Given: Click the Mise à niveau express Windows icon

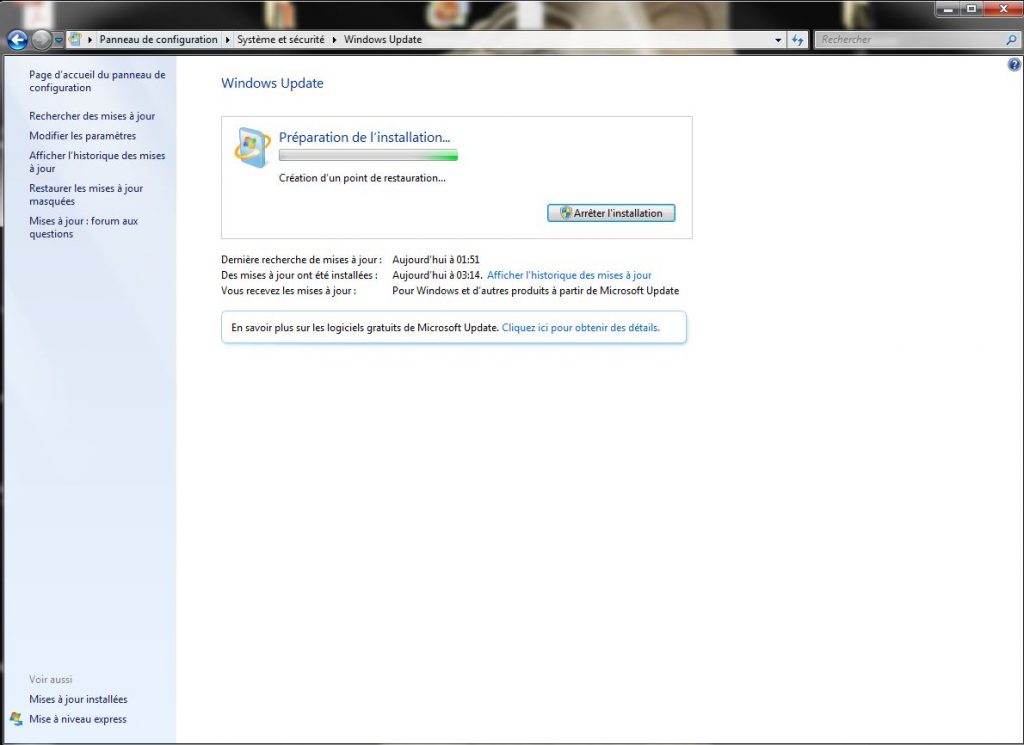Looking at the screenshot, I should click(x=16, y=719).
